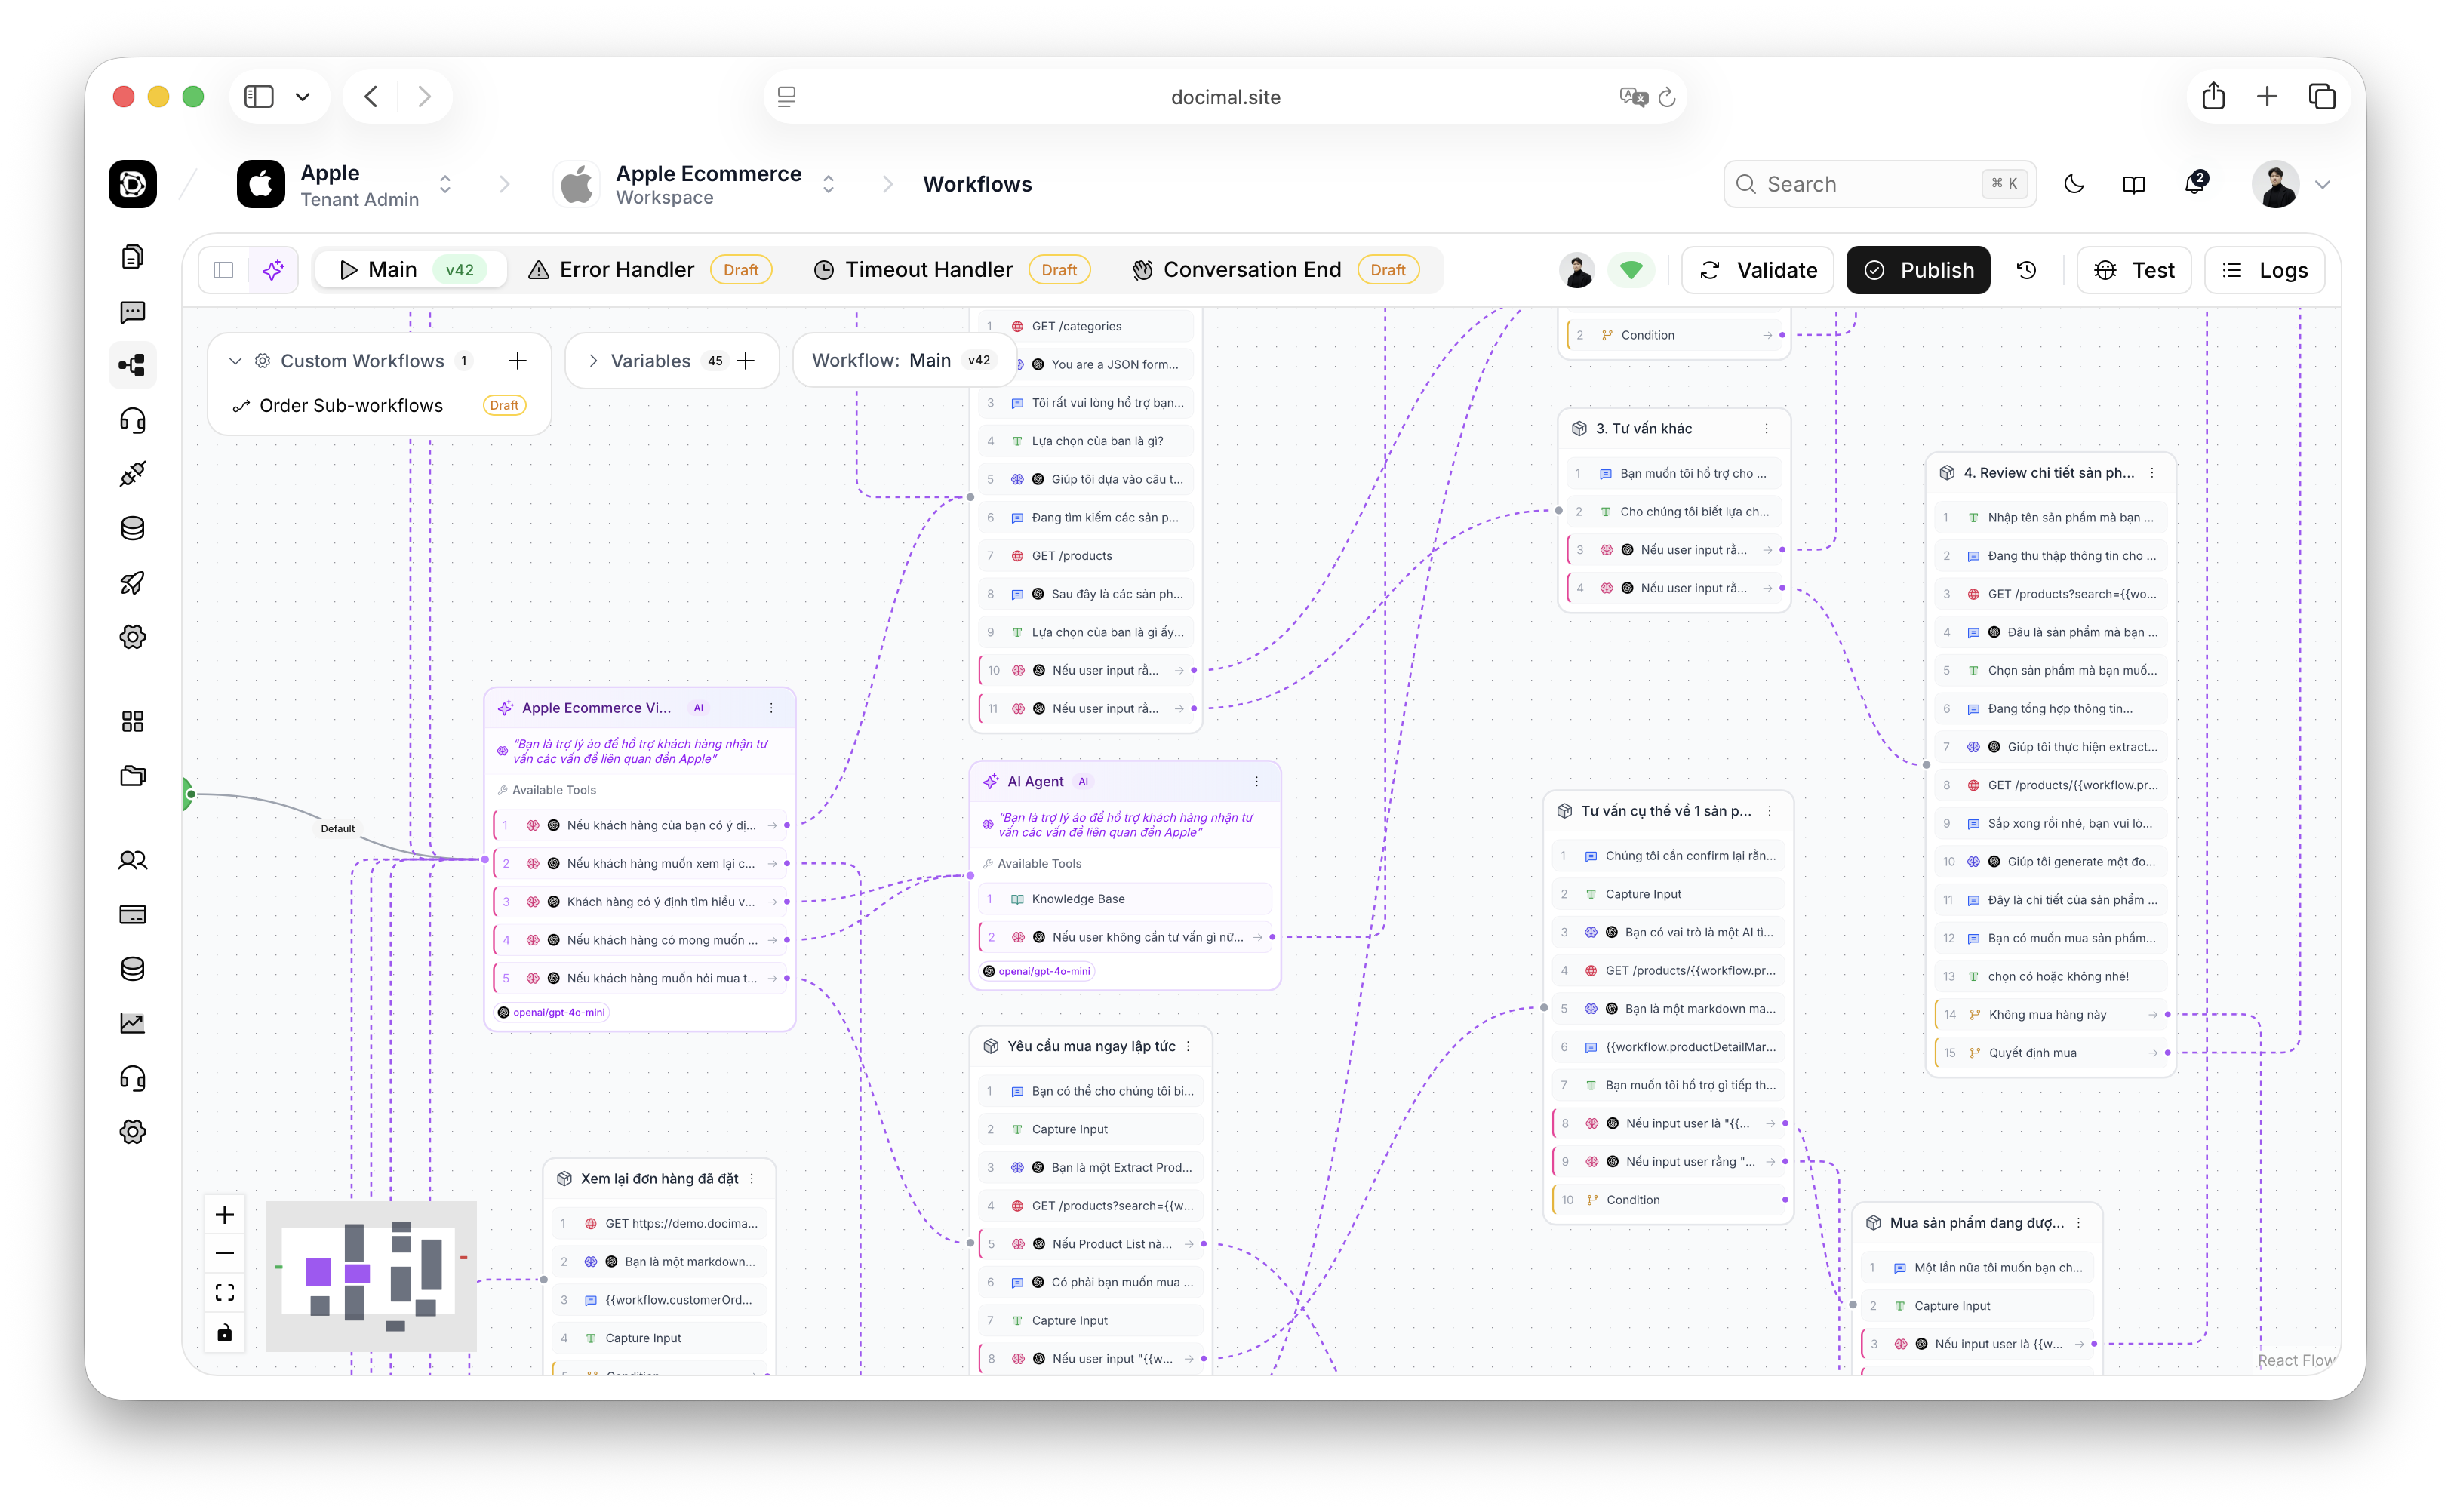Image resolution: width=2451 pixels, height=1512 pixels.
Task: Open the workflows icon in left sidebar
Action: 132,365
